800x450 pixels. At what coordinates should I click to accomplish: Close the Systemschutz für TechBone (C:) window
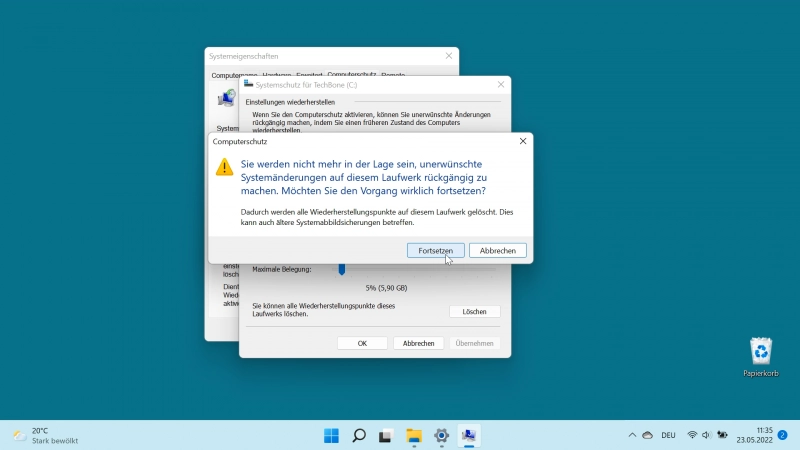[x=501, y=85]
